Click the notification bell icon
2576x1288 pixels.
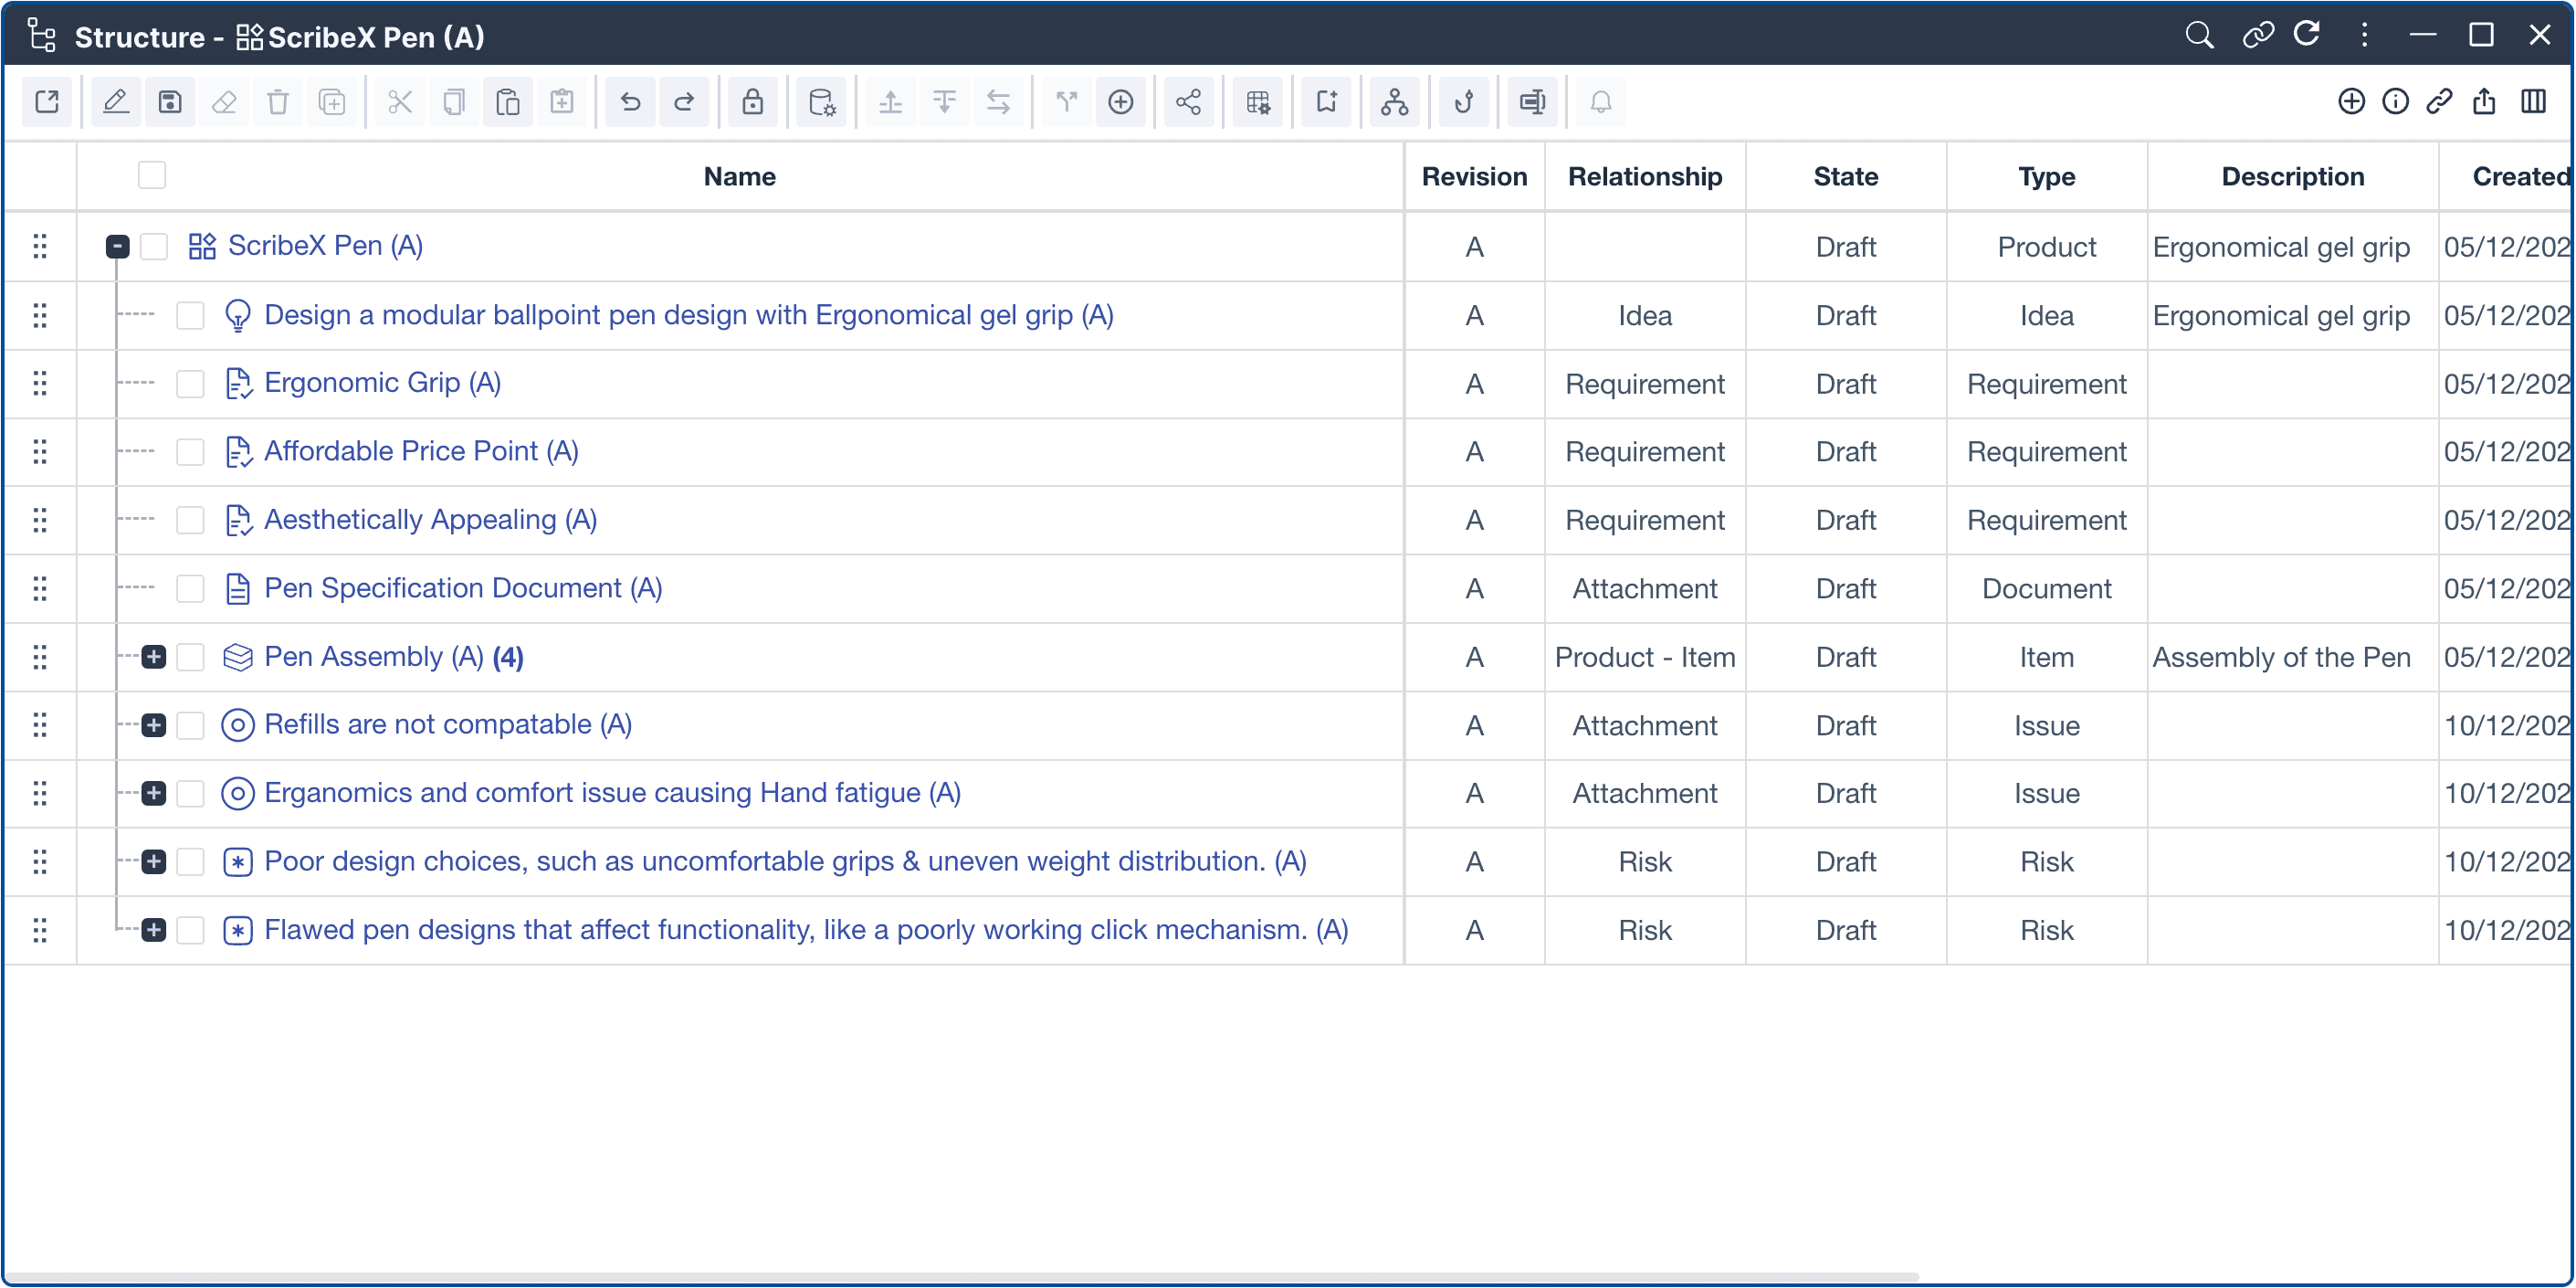pos(1601,102)
